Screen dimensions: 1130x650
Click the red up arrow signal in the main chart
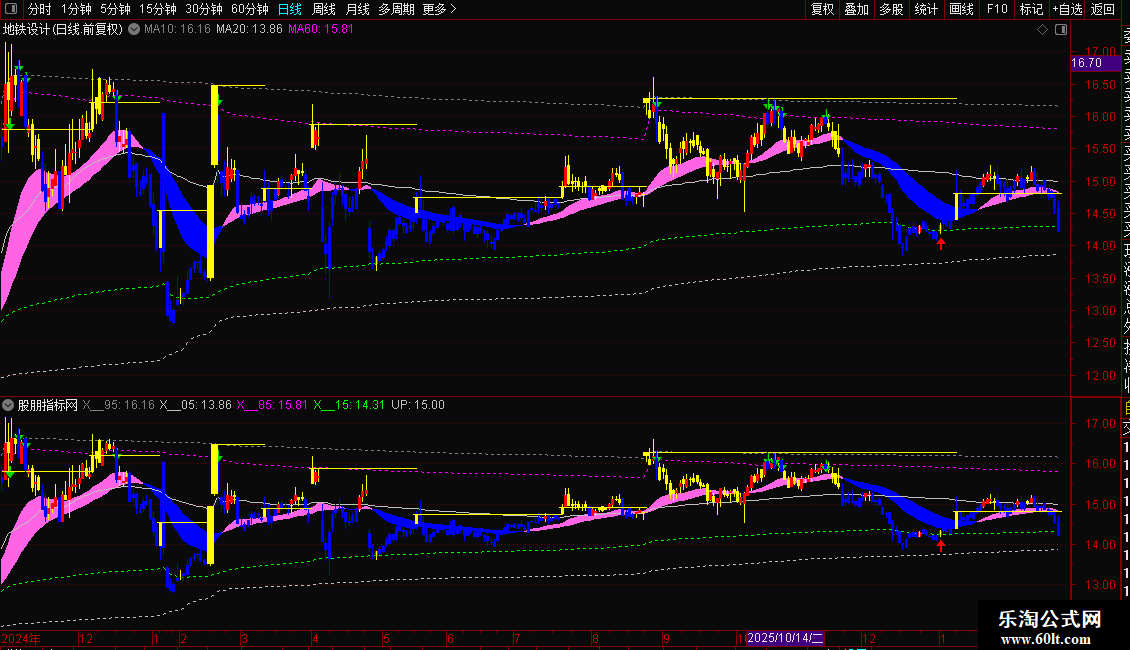(x=940, y=244)
